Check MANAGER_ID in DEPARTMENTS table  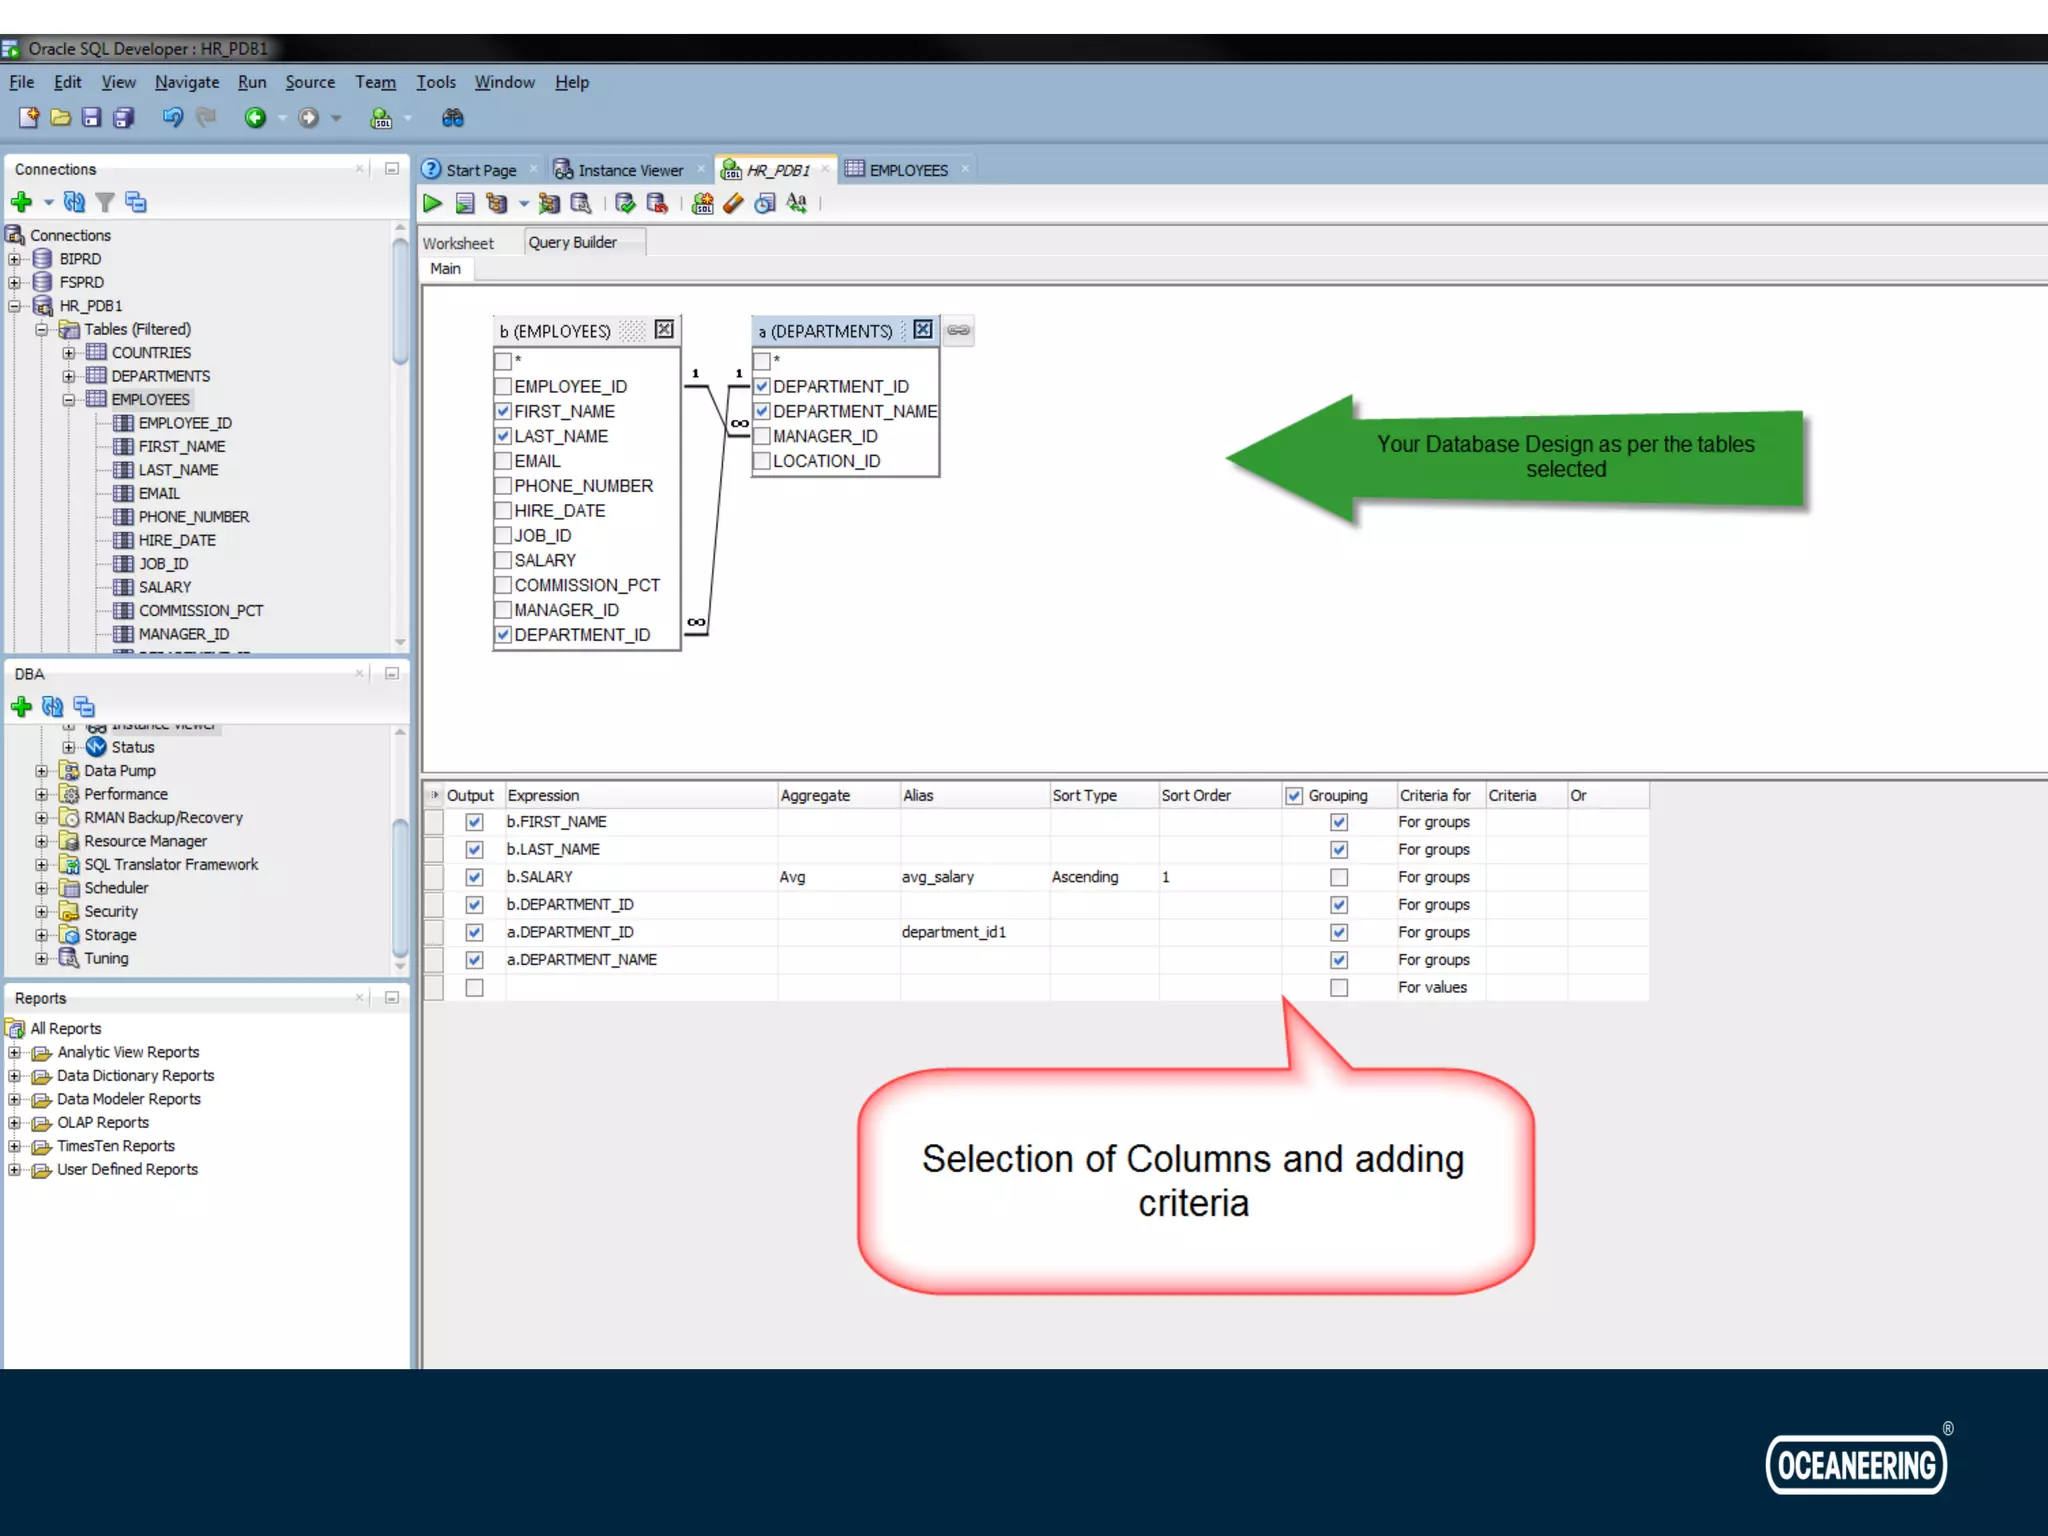pyautogui.click(x=762, y=436)
